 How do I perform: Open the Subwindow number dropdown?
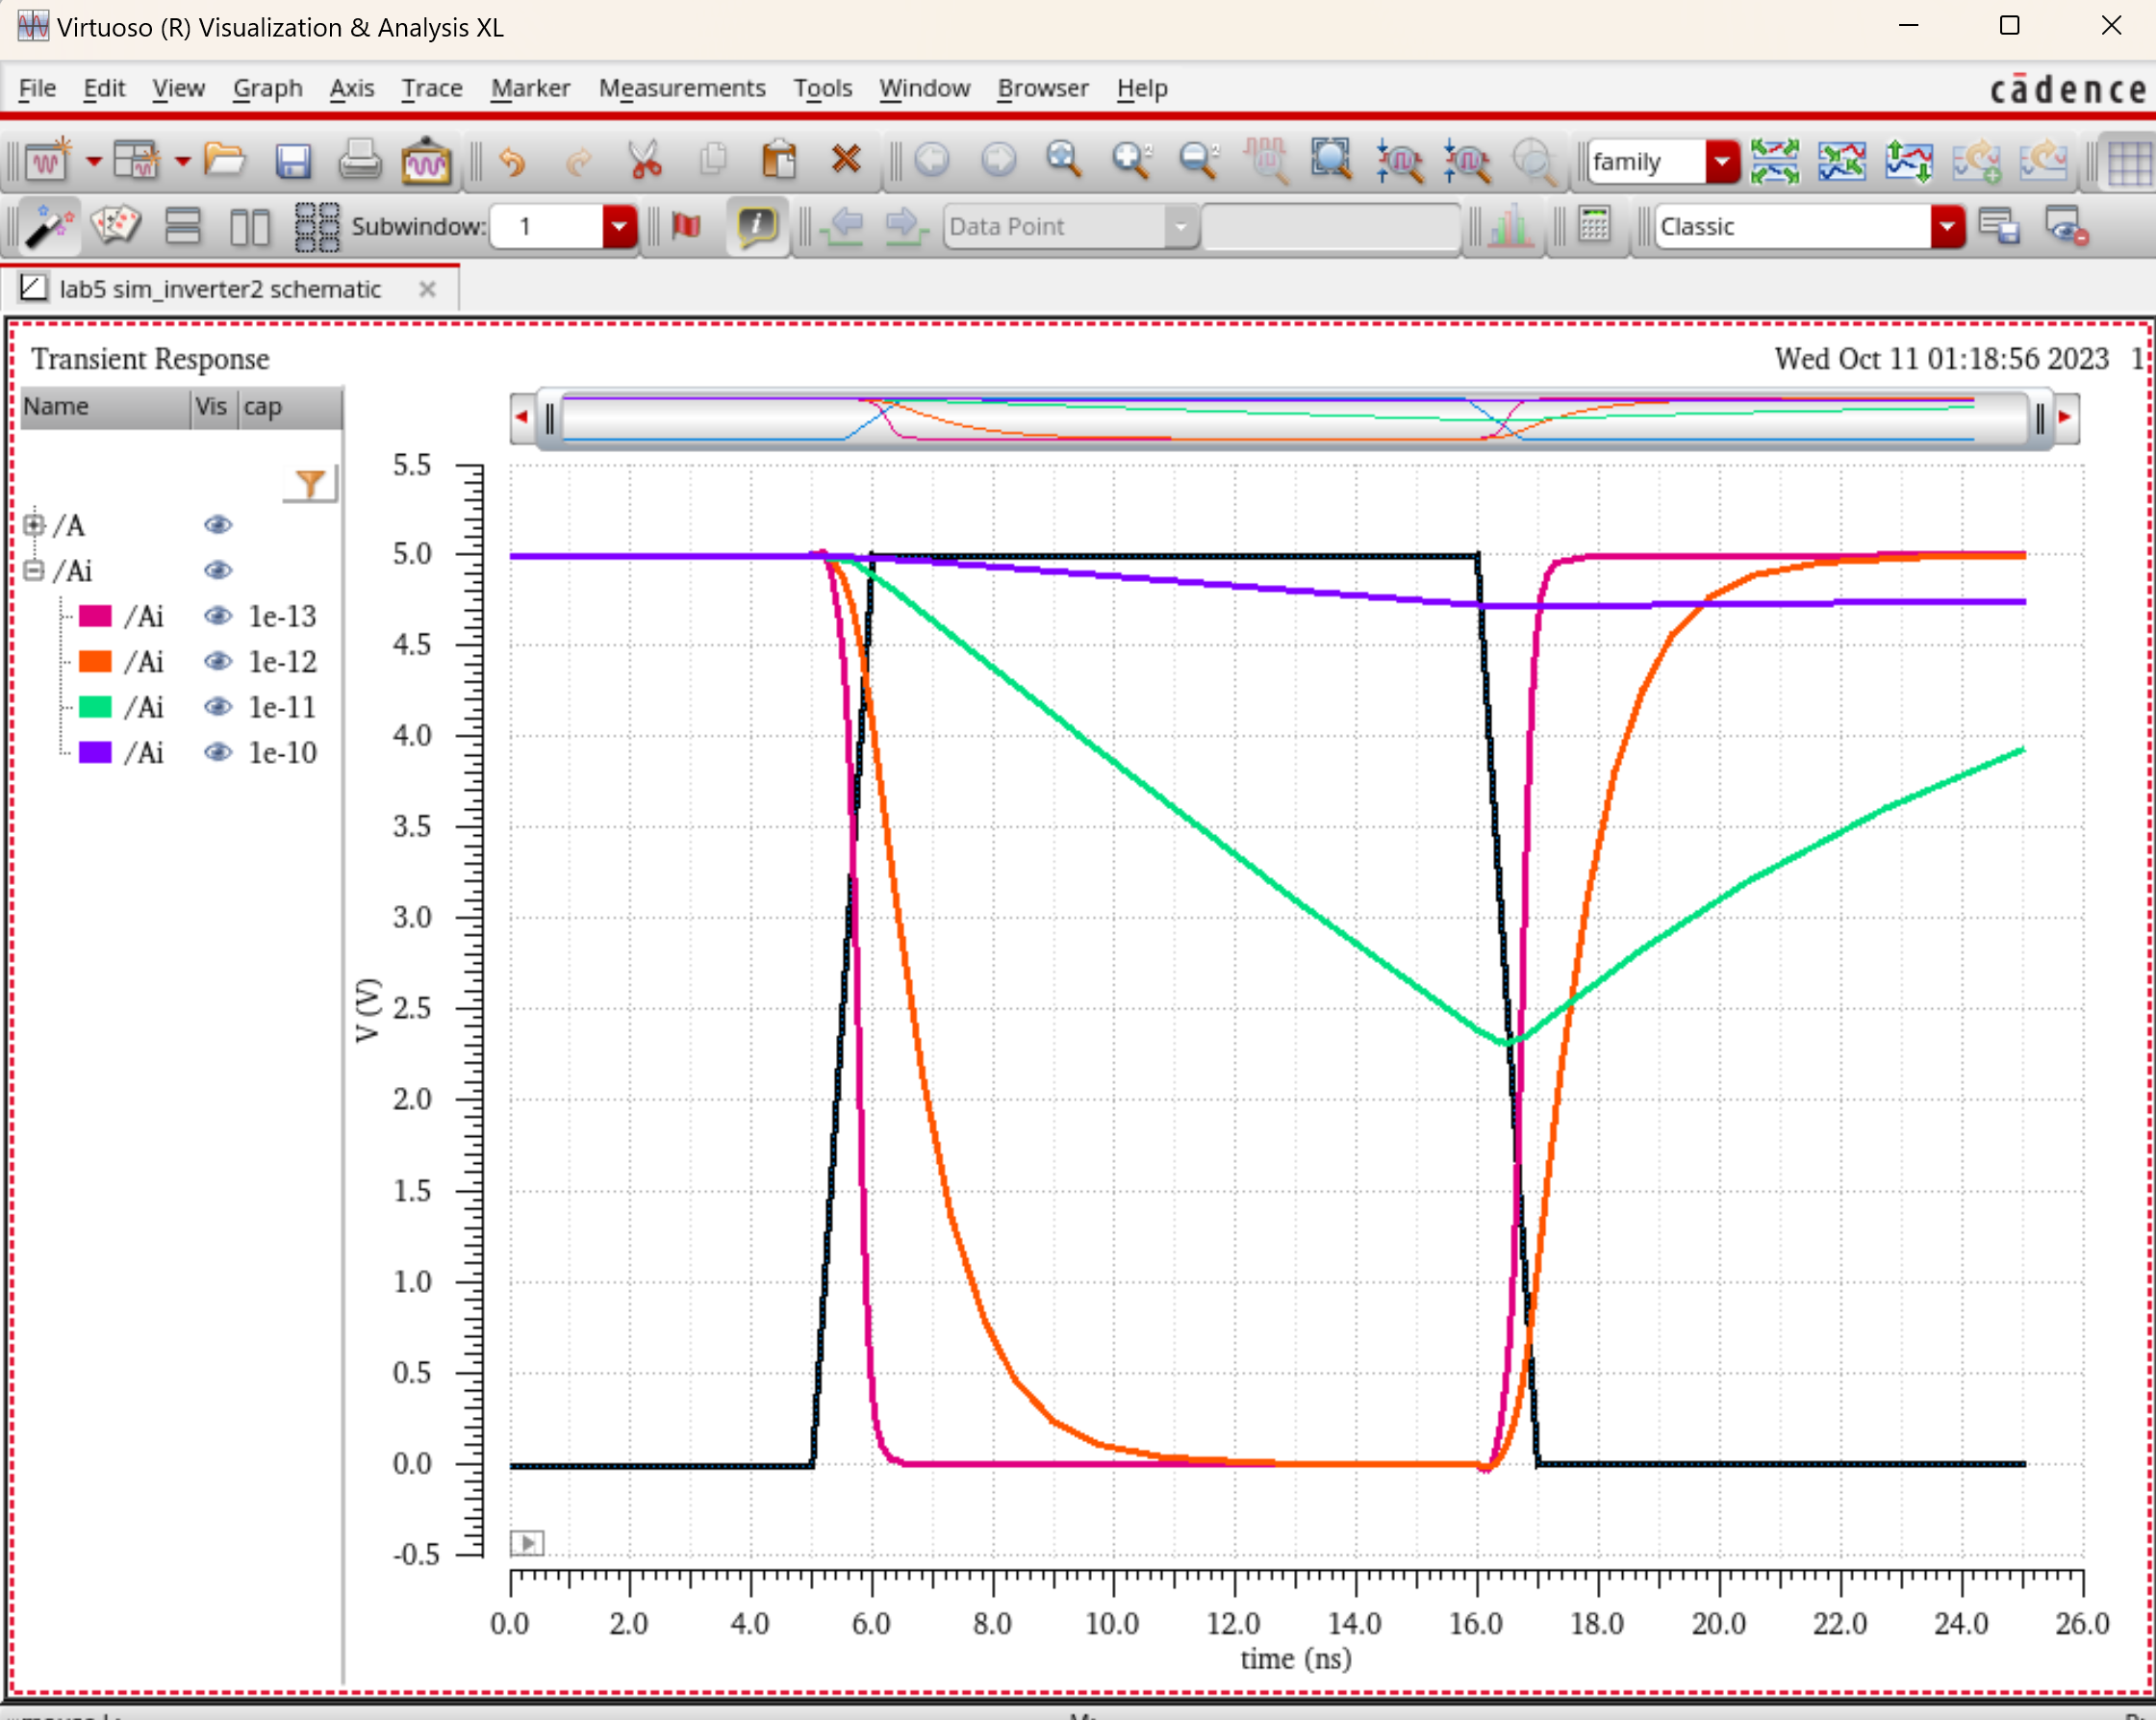tap(619, 227)
